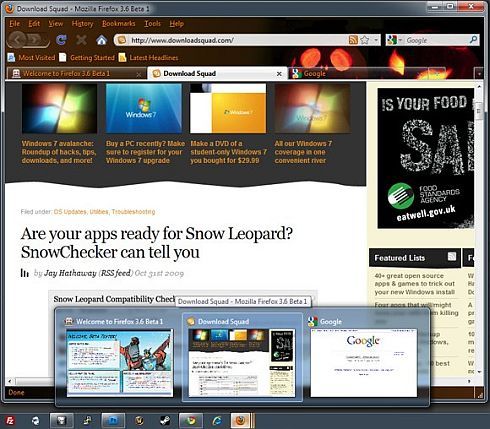Expand the address bar history dropdown
Image resolution: width=490 pixels, height=429 pixels.
point(376,40)
